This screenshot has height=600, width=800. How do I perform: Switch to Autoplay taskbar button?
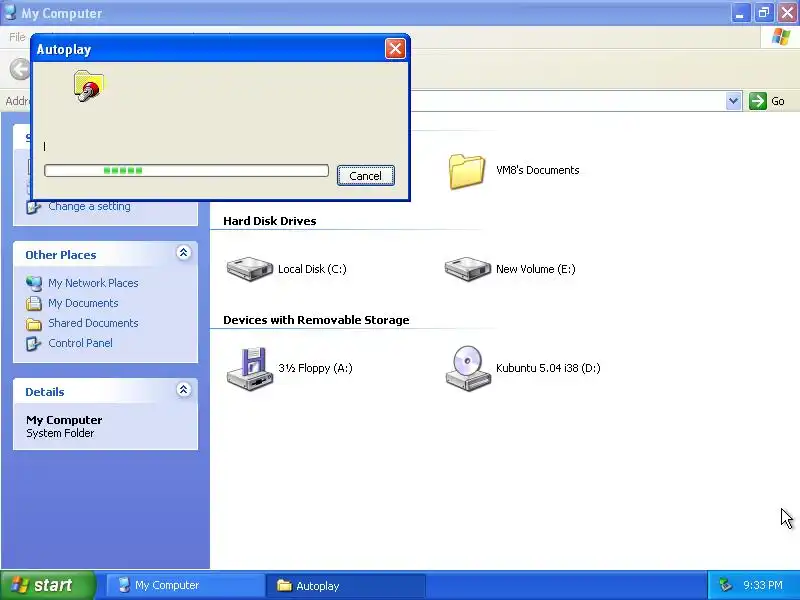click(x=345, y=585)
